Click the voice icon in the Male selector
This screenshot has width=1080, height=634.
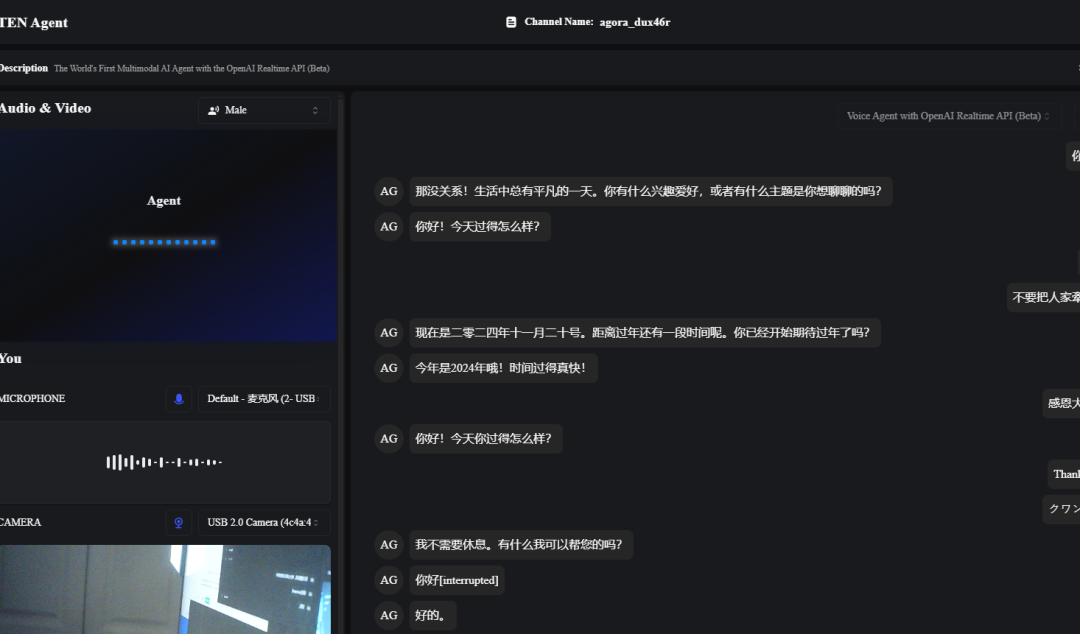[x=213, y=110]
